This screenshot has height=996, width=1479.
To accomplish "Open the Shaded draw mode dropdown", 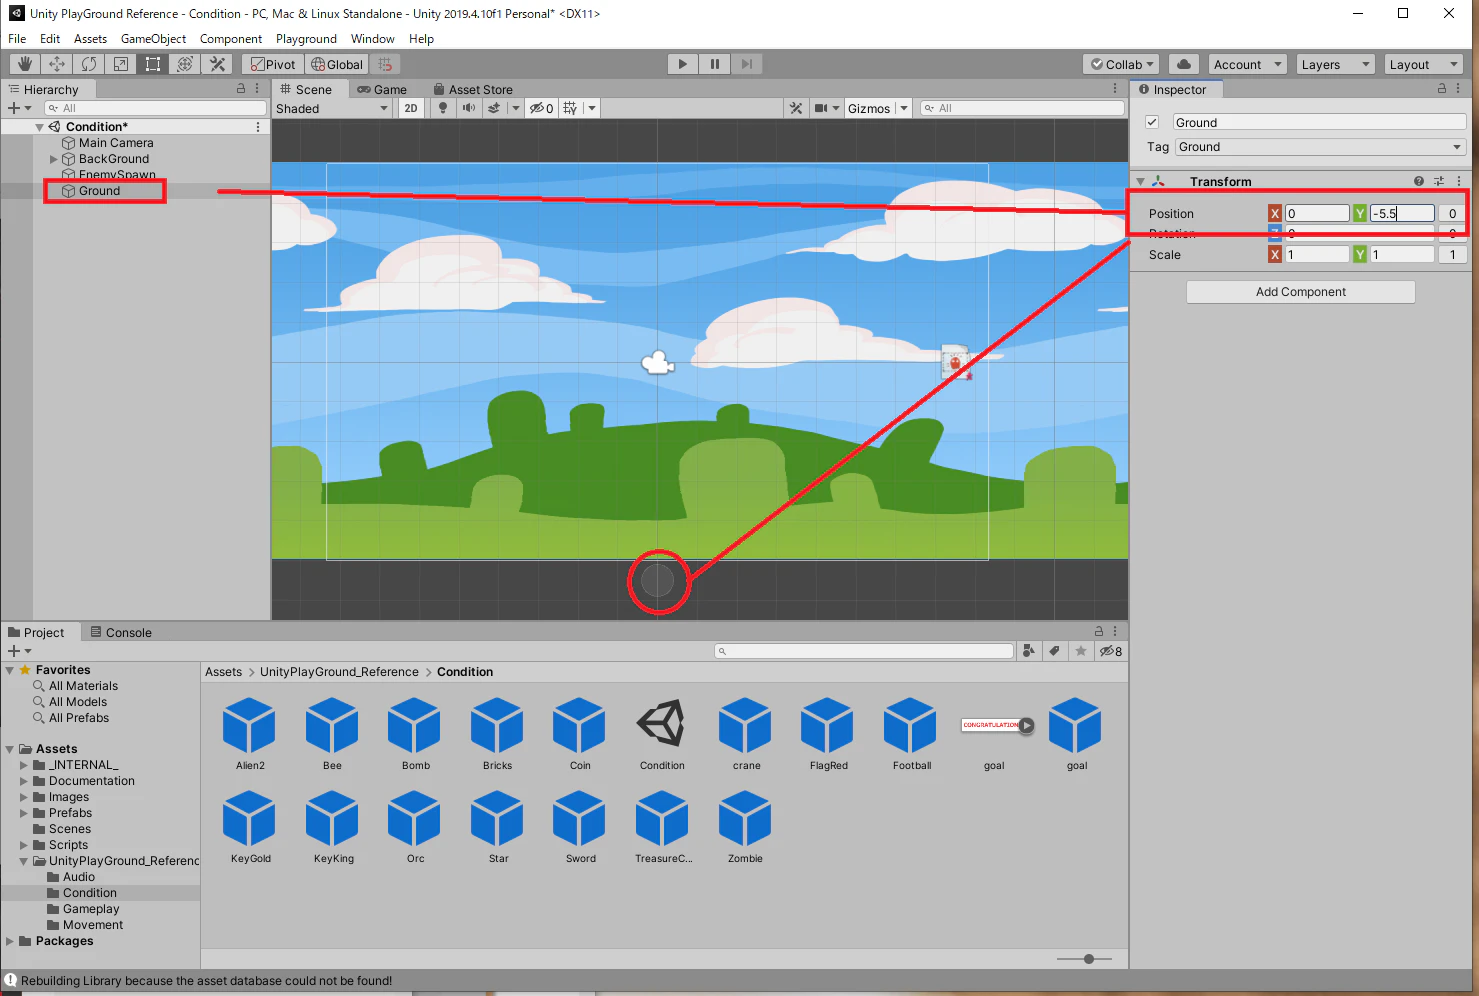I will 332,108.
